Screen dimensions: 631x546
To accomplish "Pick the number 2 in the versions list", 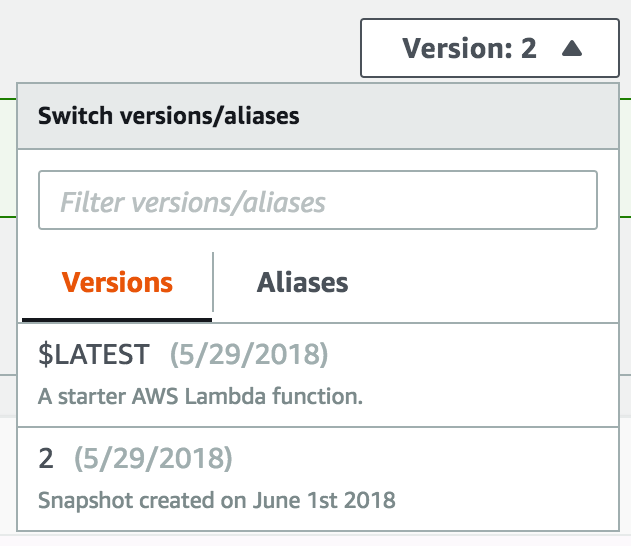I will [46, 459].
